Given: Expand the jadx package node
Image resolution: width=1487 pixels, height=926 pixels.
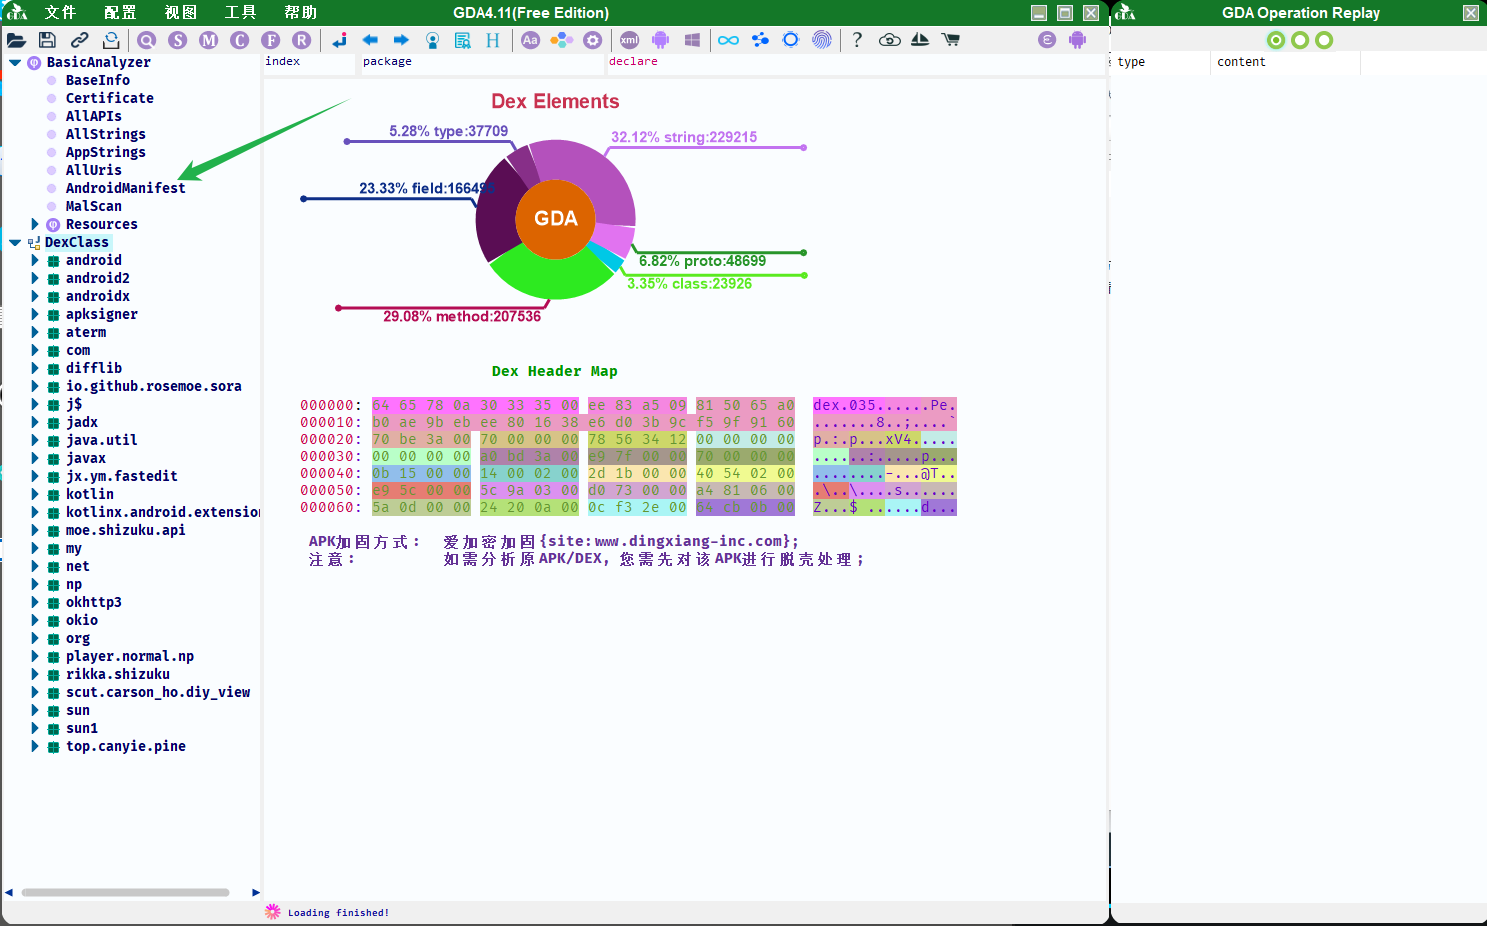Looking at the screenshot, I should tap(35, 422).
